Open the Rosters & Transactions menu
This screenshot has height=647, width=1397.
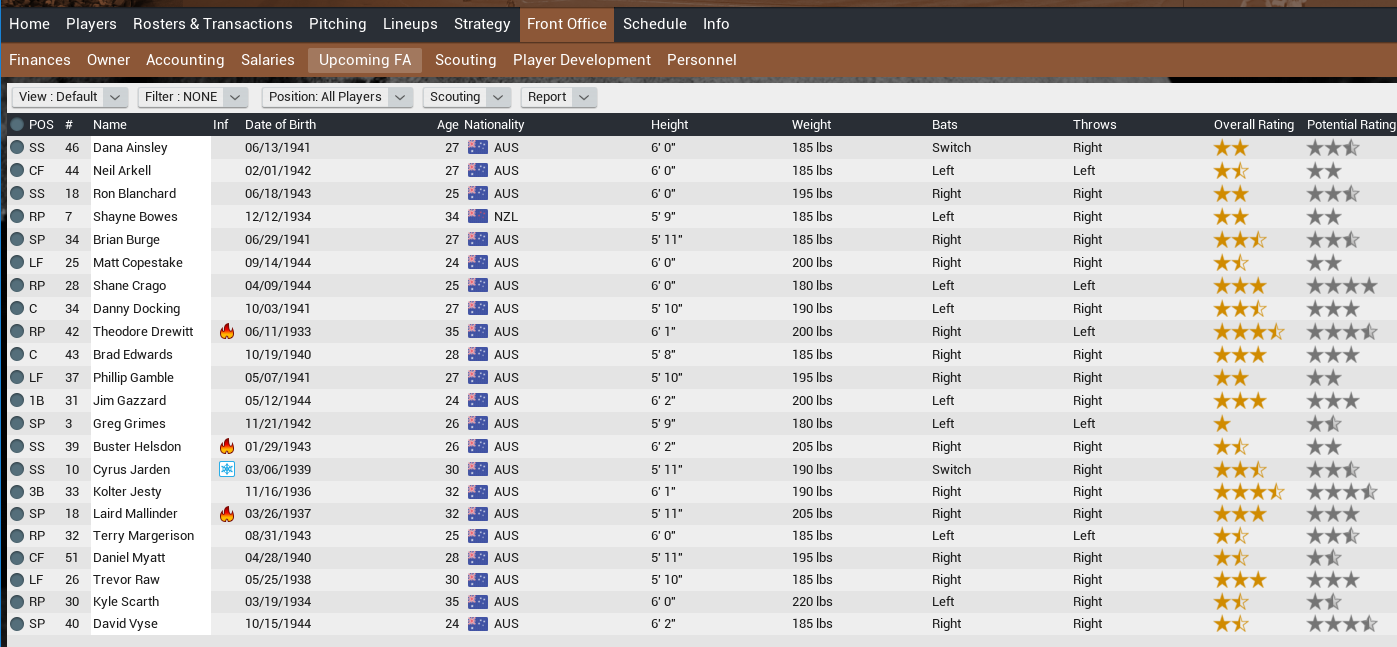coord(213,24)
